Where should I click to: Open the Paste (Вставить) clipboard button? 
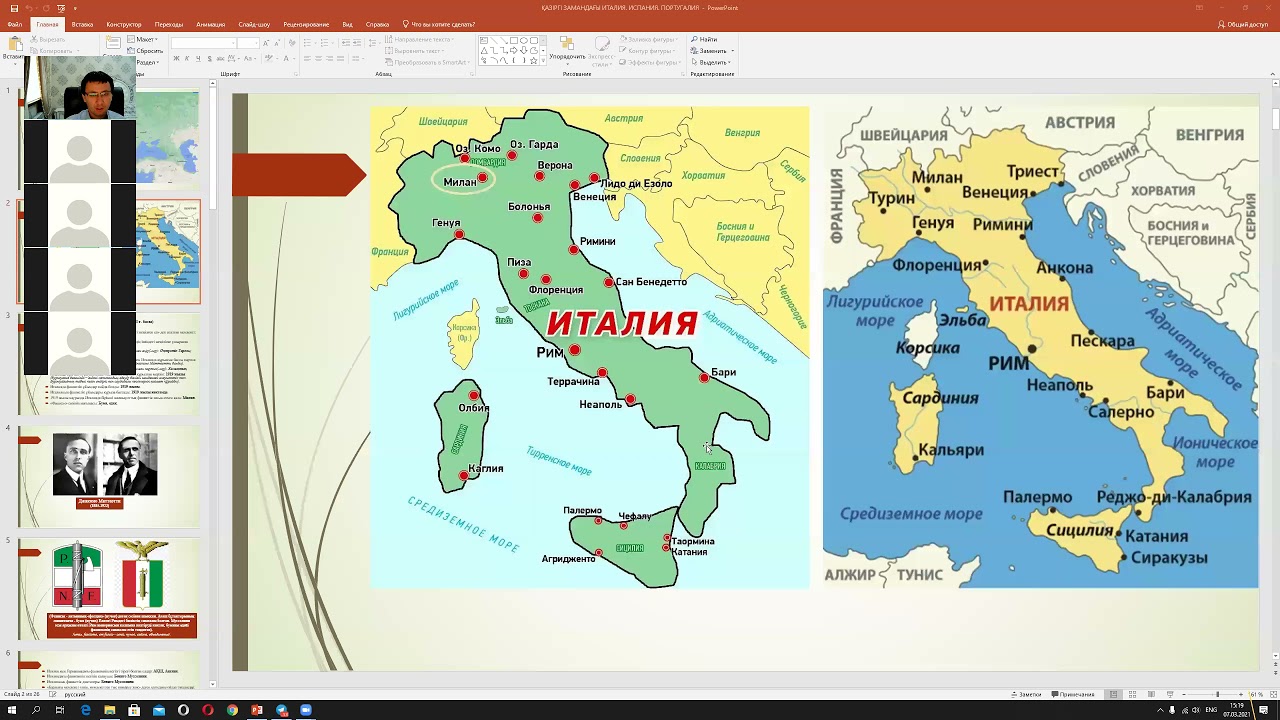coord(14,50)
